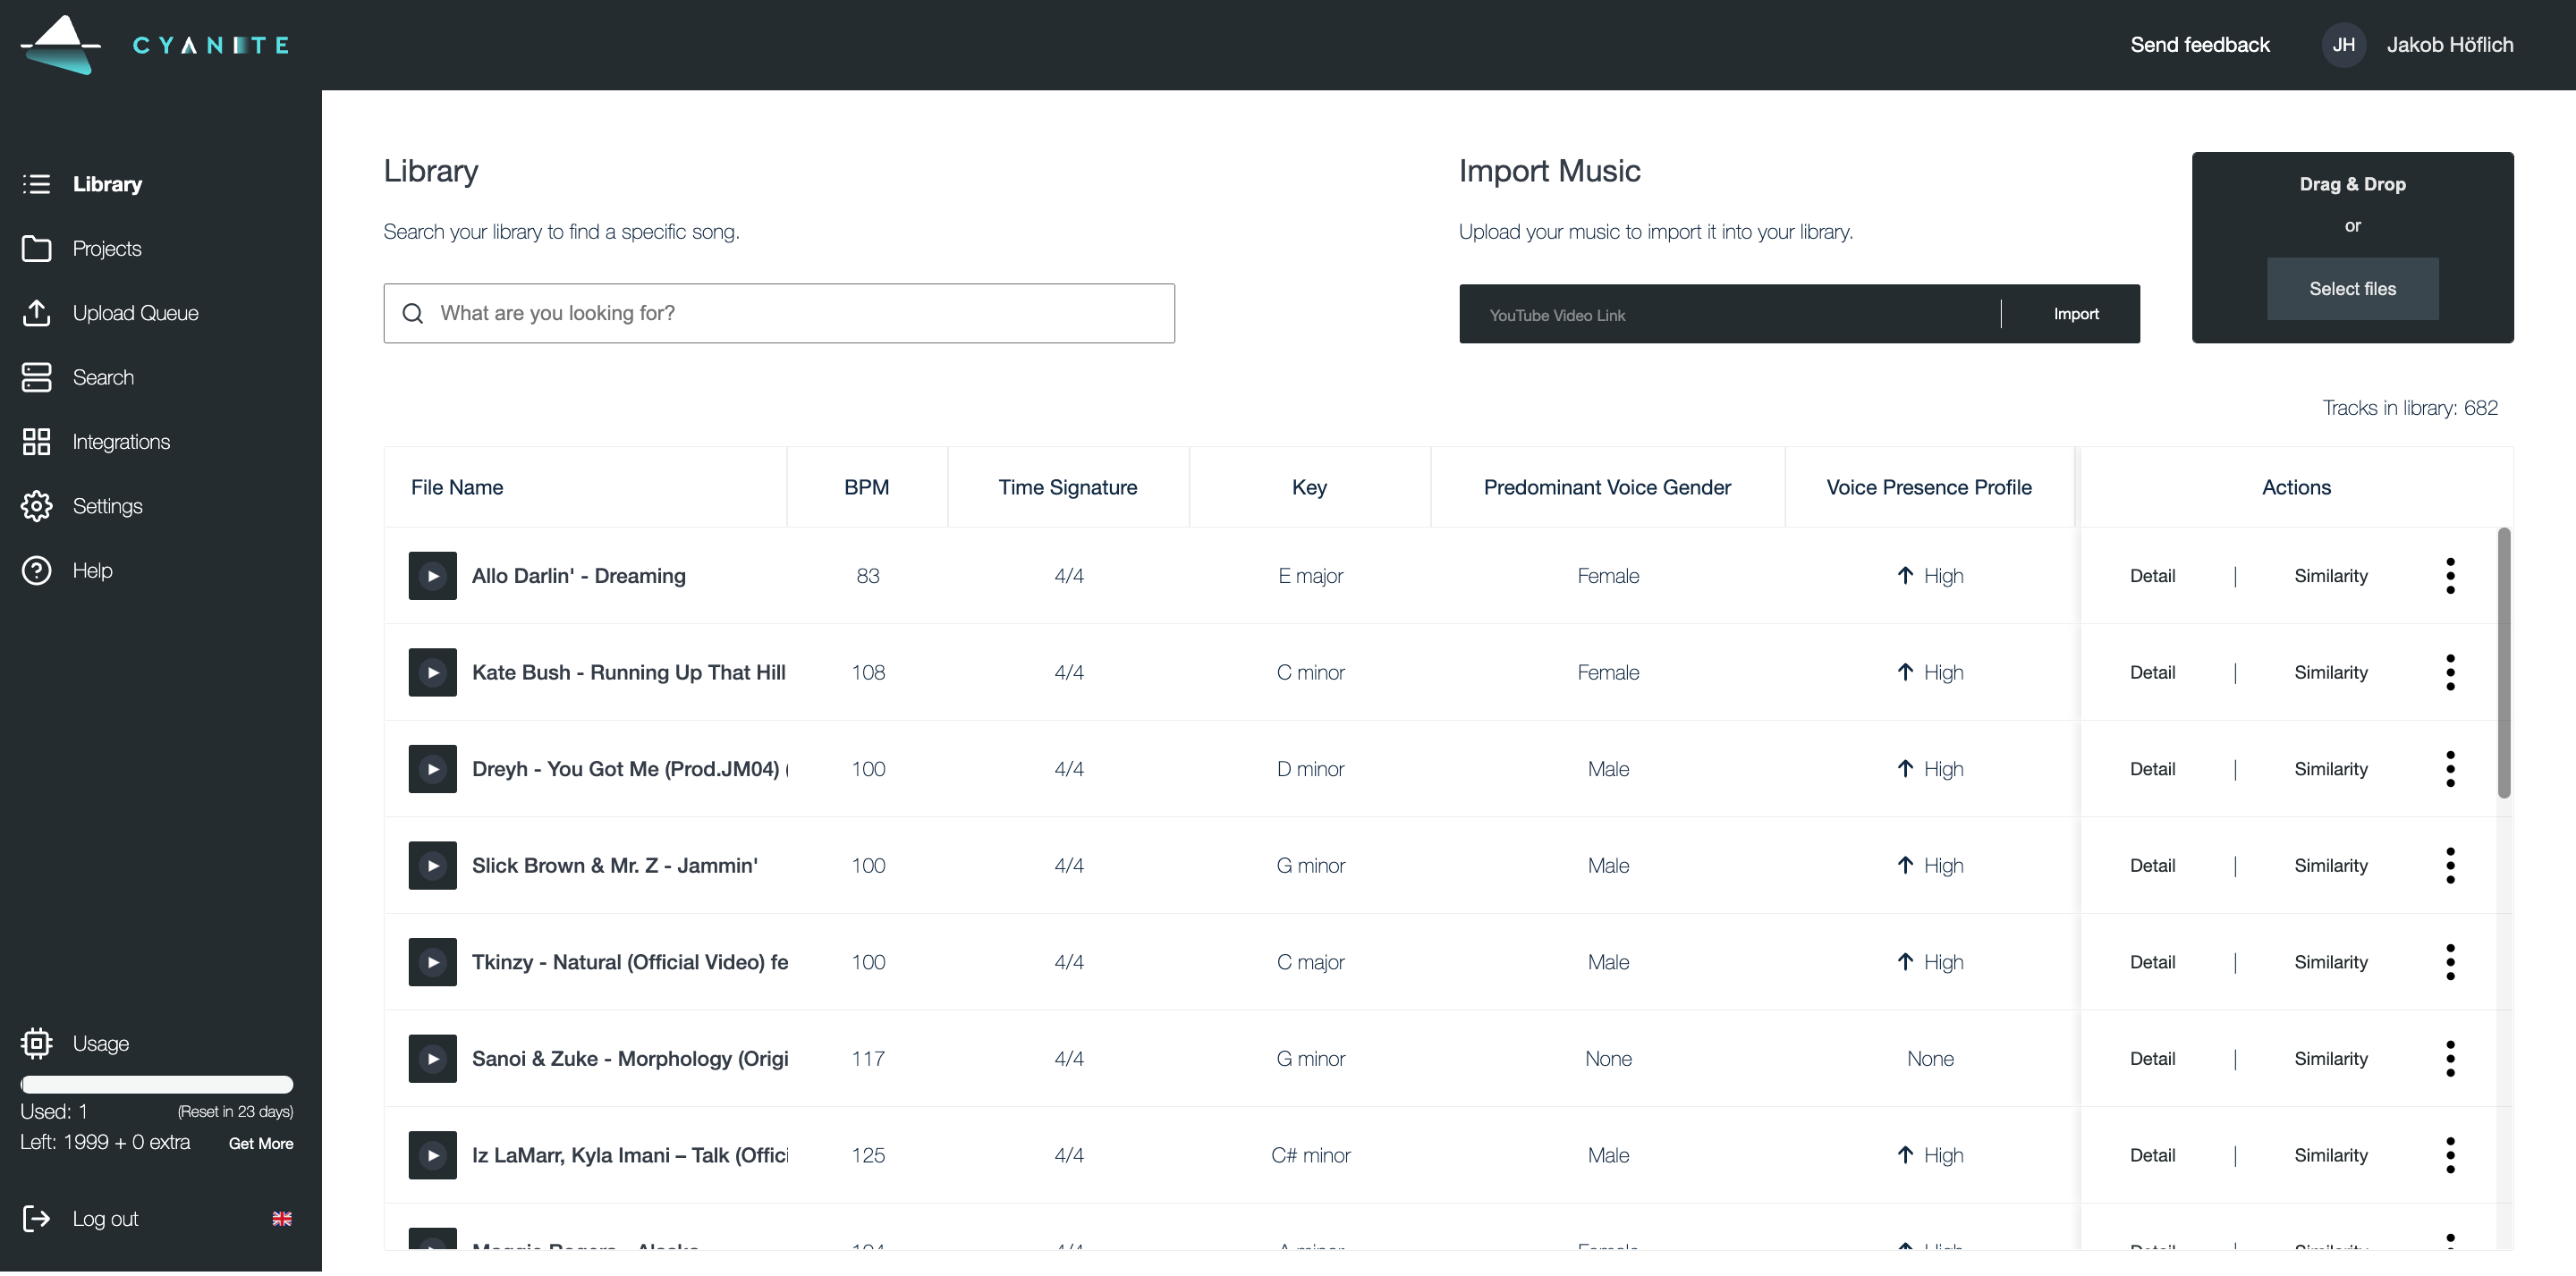Screen dimensions: 2576x1276
Task: Click the Usage chip icon
Action: coord(37,1043)
